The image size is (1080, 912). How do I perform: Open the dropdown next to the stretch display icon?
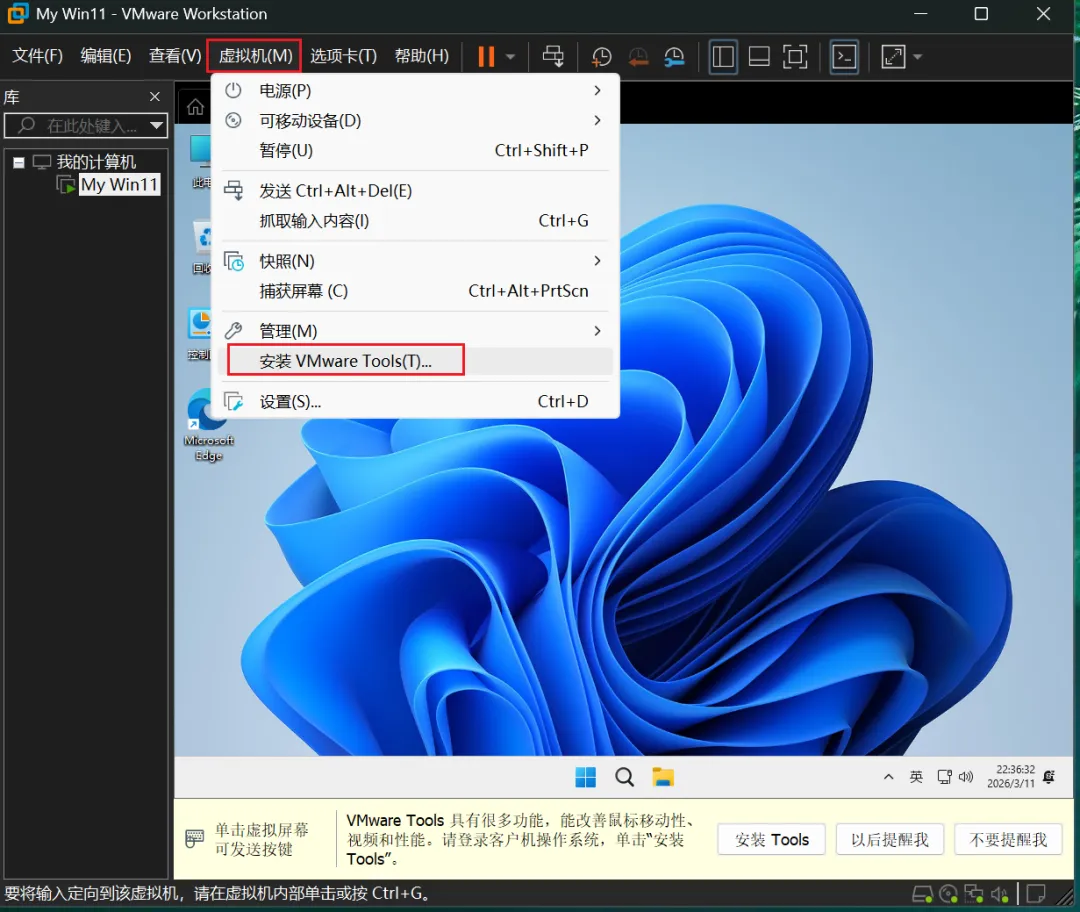(x=917, y=56)
